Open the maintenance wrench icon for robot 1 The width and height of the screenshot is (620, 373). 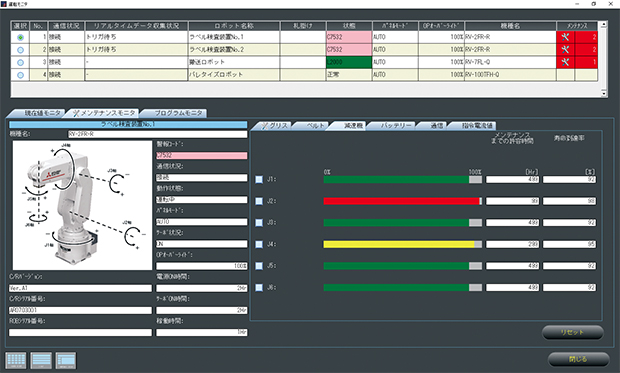point(565,37)
